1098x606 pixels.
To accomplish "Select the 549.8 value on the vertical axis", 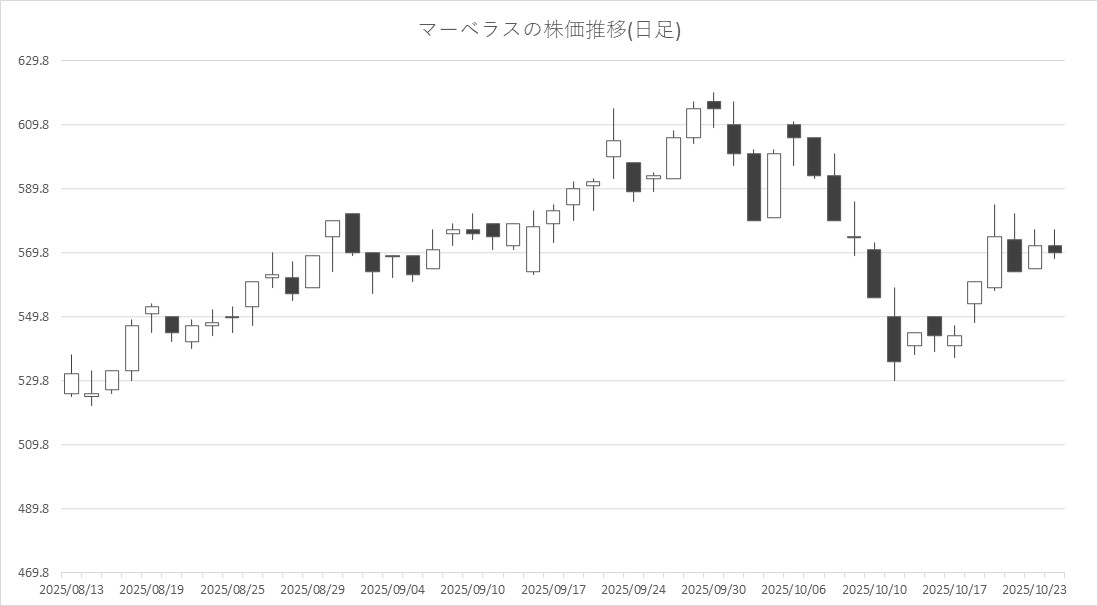I will 33,317.
